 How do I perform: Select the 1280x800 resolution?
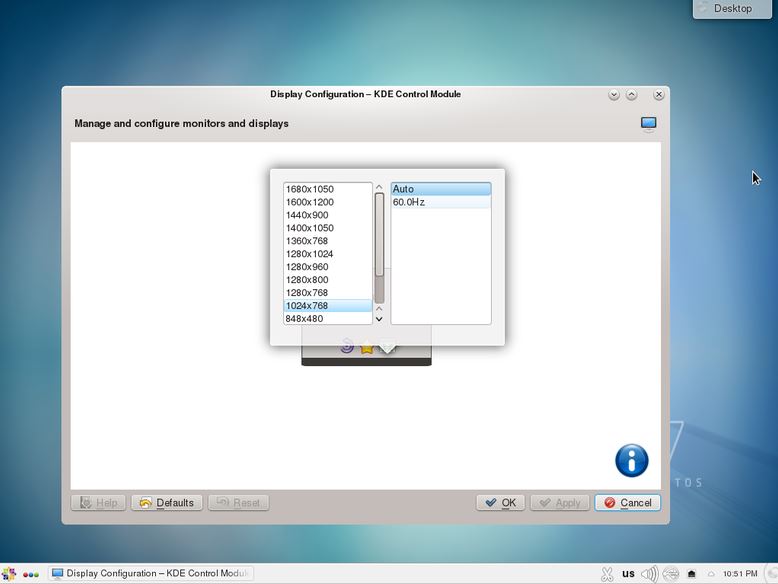[x=327, y=279]
